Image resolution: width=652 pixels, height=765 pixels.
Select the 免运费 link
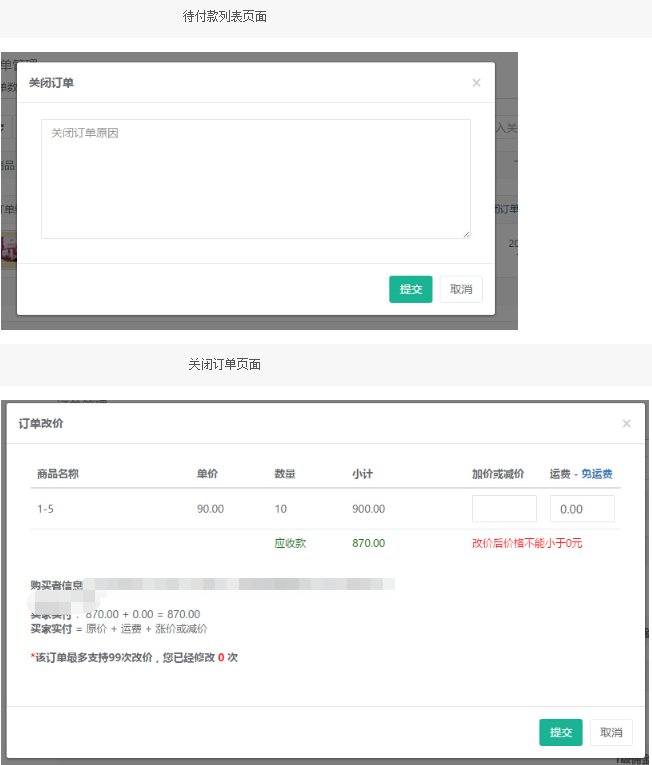point(596,474)
